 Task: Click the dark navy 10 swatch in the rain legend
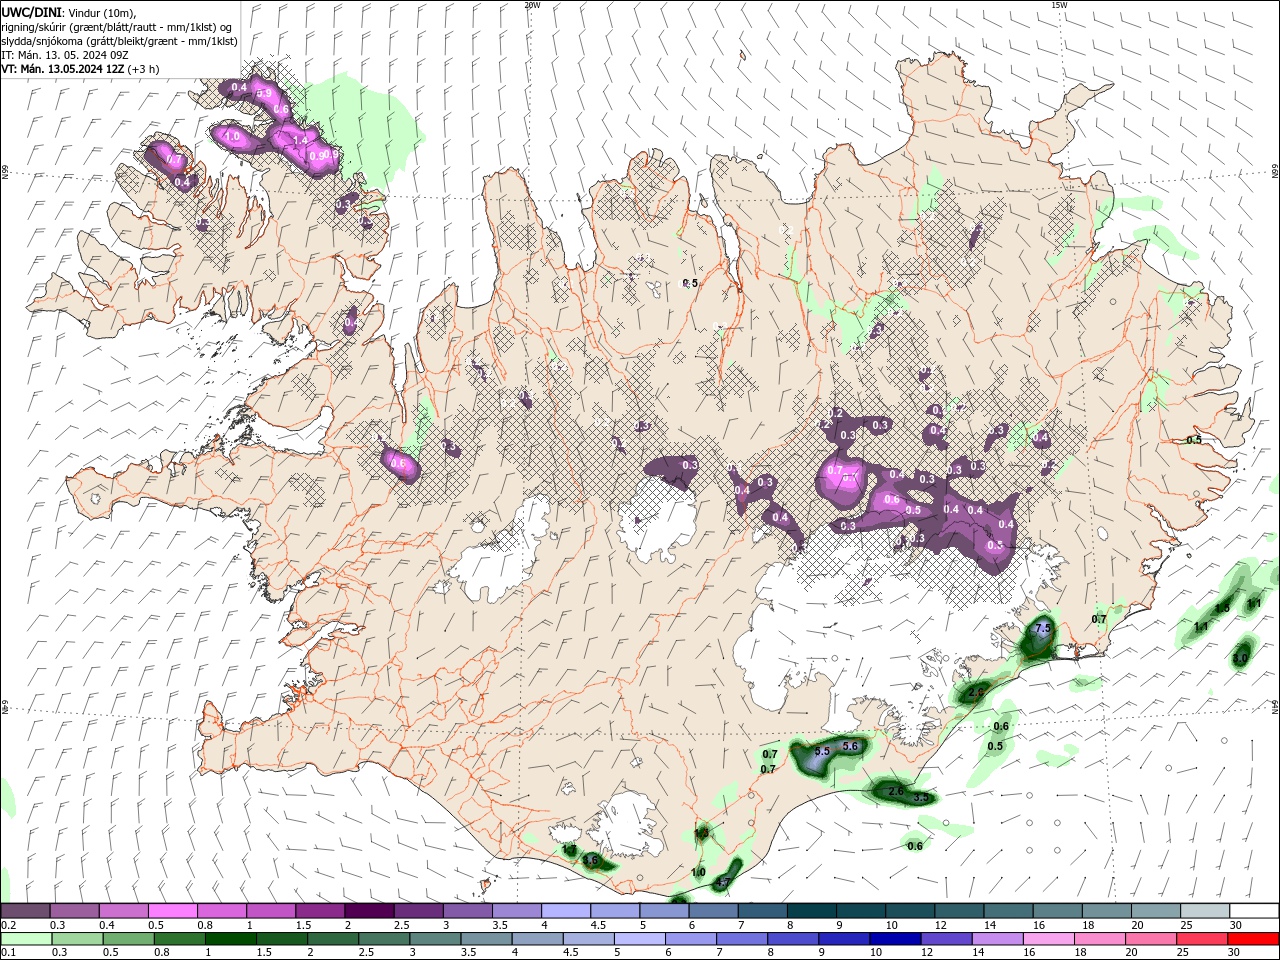click(x=893, y=939)
